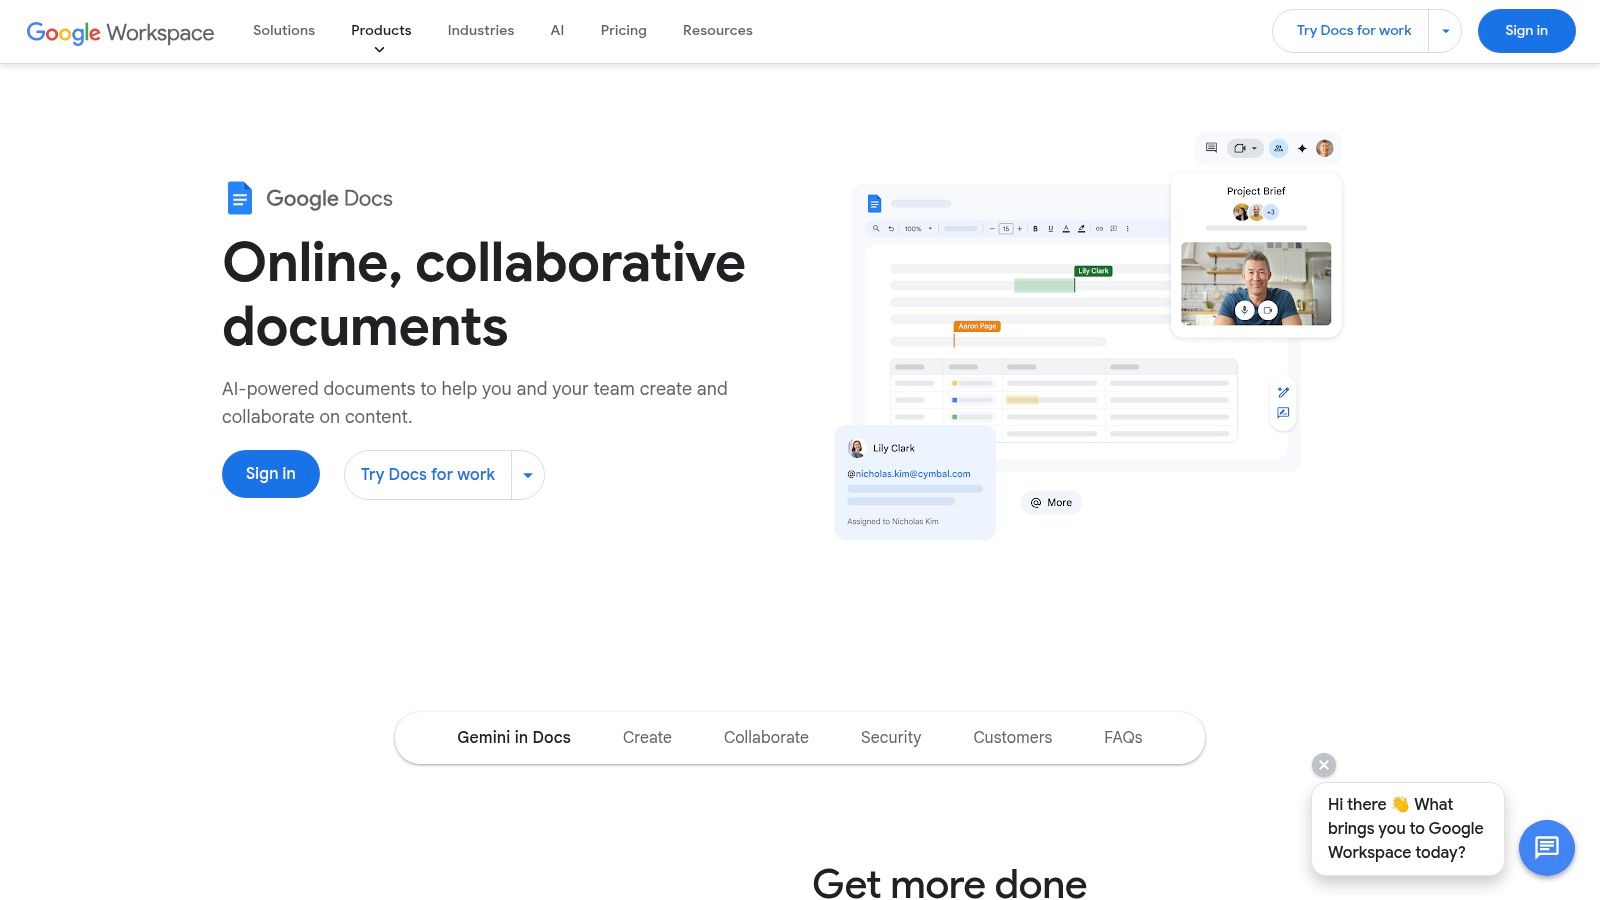
Task: Open the 100% zoom dropdown
Action: click(x=916, y=228)
